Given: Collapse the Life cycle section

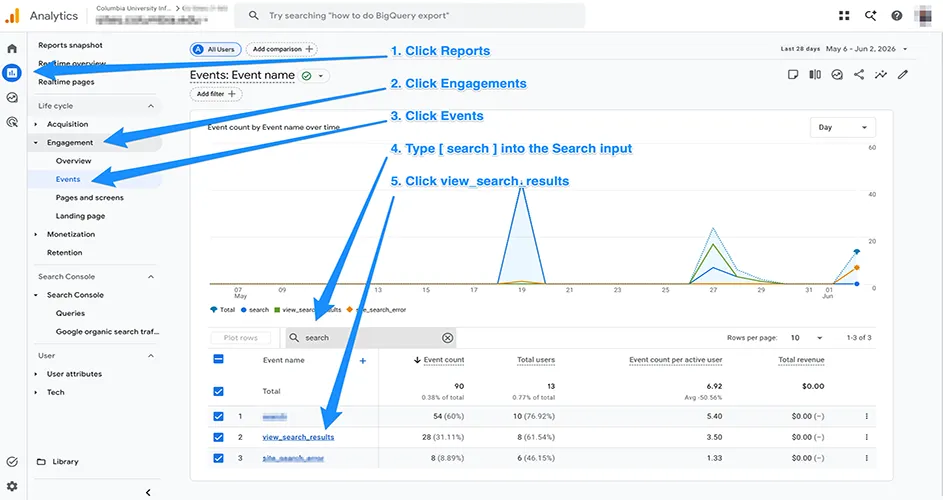Looking at the screenshot, I should click(x=151, y=106).
